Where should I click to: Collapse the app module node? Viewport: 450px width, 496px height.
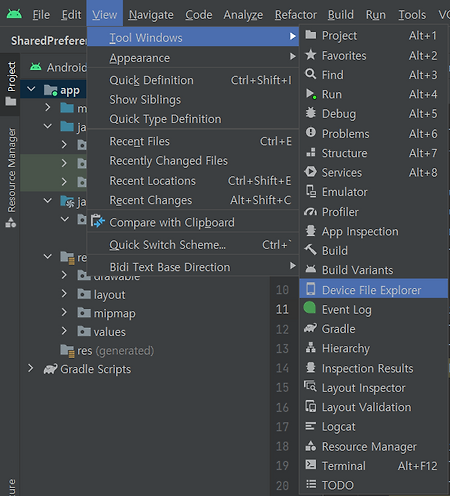point(31,89)
